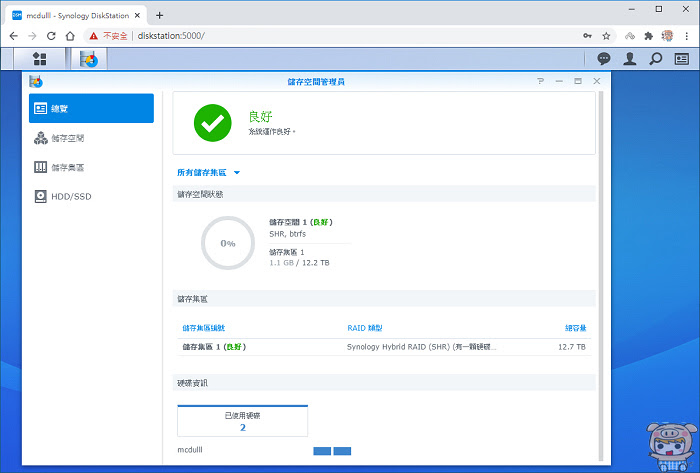
Task: Select 儲存集區 storage pool sidebar item
Action: point(91,167)
